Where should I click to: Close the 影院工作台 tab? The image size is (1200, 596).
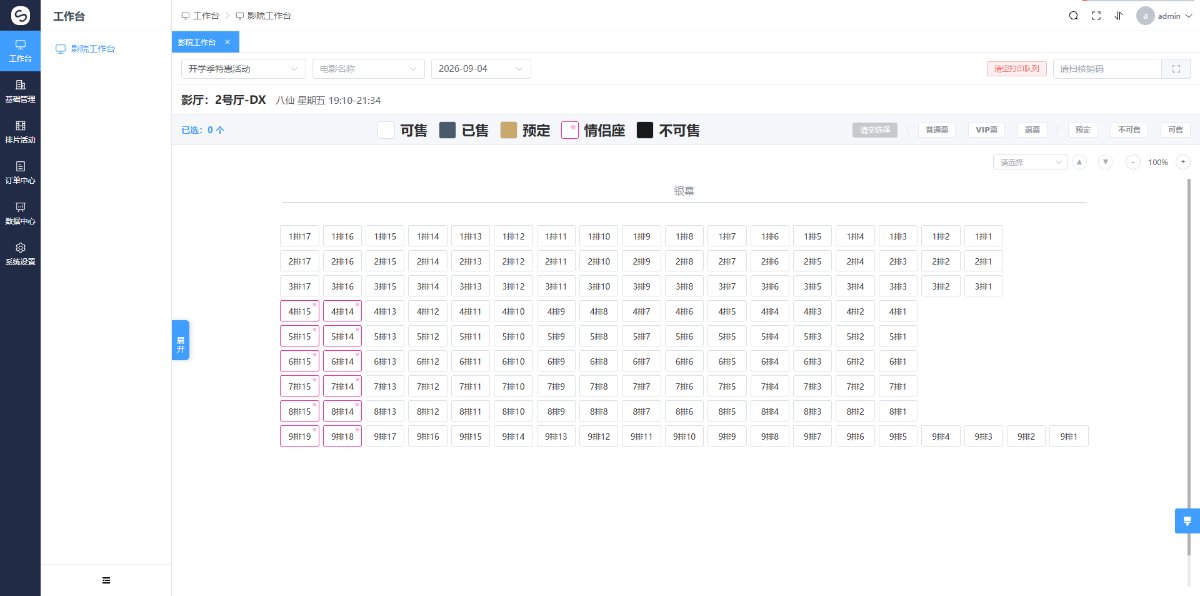click(227, 42)
